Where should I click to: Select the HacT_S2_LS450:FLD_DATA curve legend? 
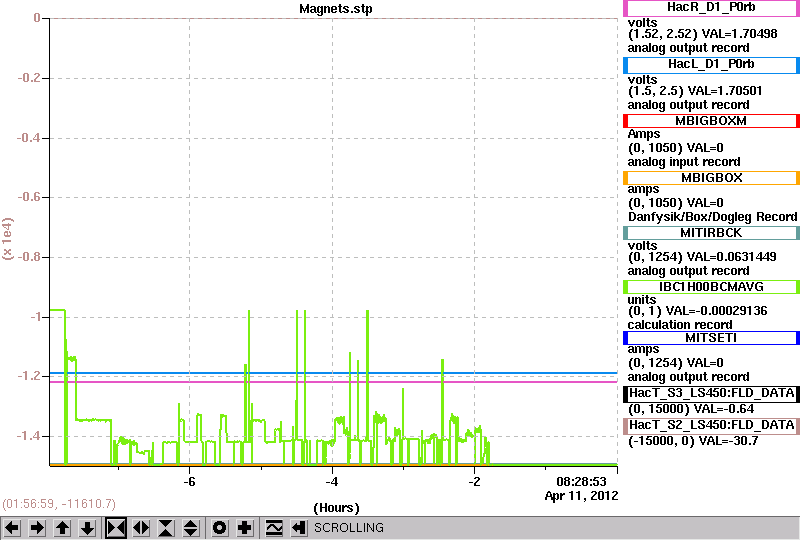pos(711,426)
